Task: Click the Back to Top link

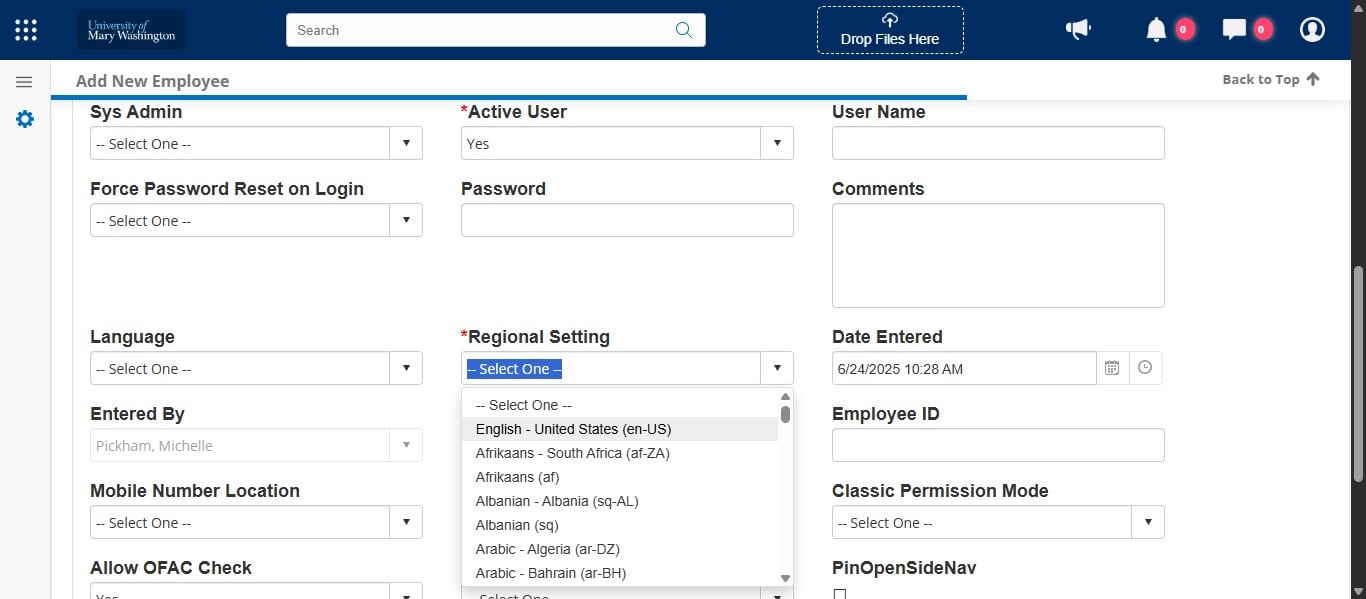Action: 1270,80
